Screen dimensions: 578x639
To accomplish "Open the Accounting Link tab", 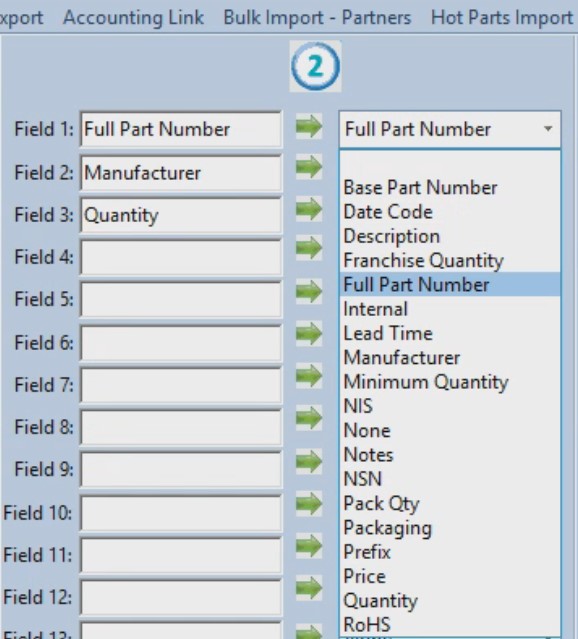I will (133, 18).
